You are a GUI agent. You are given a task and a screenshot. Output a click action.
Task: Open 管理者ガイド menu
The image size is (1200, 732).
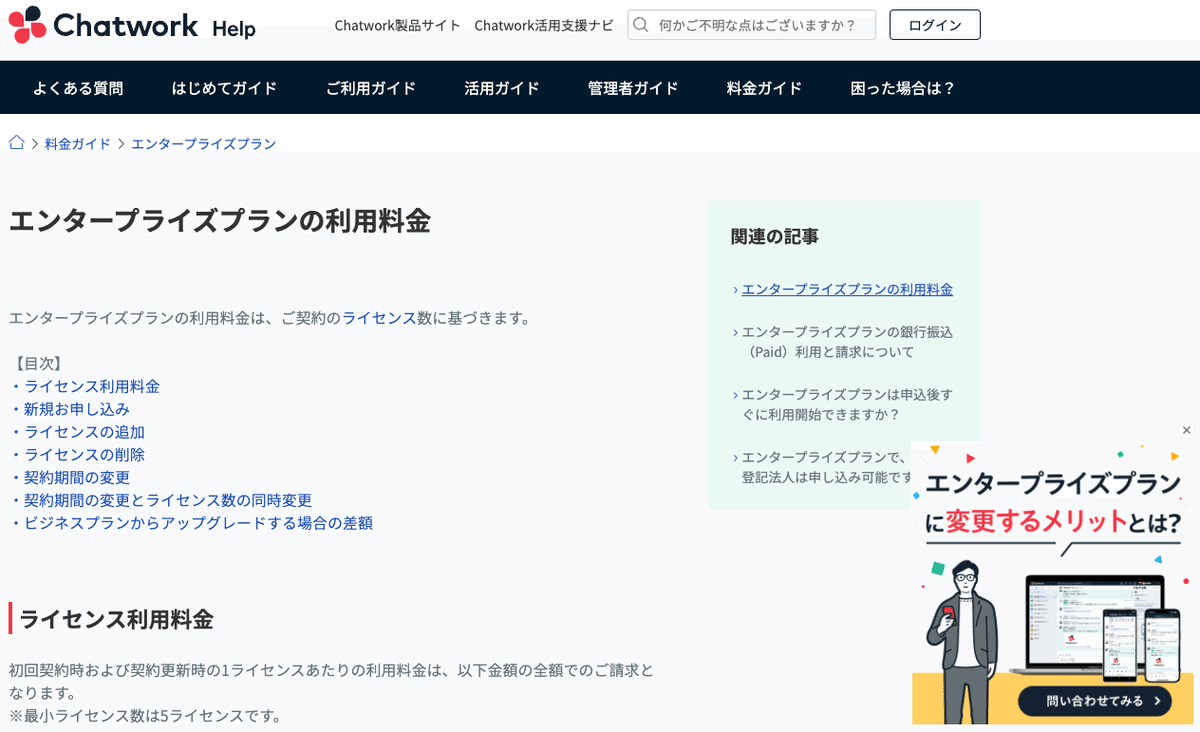tap(633, 88)
